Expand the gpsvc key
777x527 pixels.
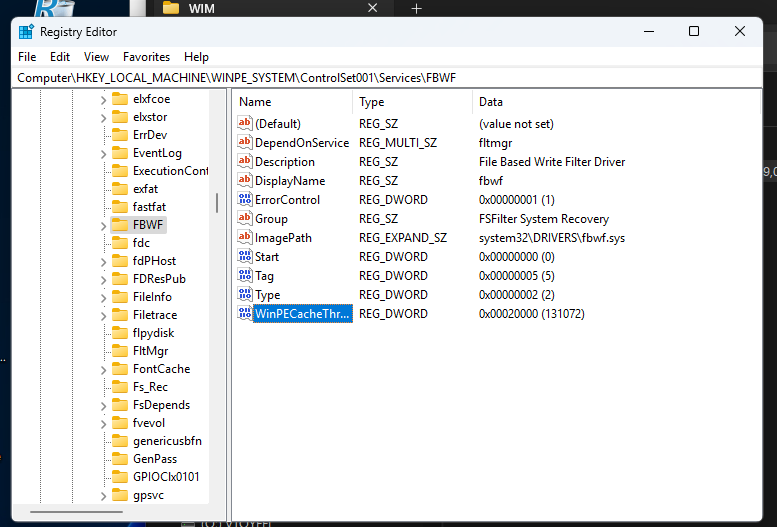pyautogui.click(x=103, y=496)
